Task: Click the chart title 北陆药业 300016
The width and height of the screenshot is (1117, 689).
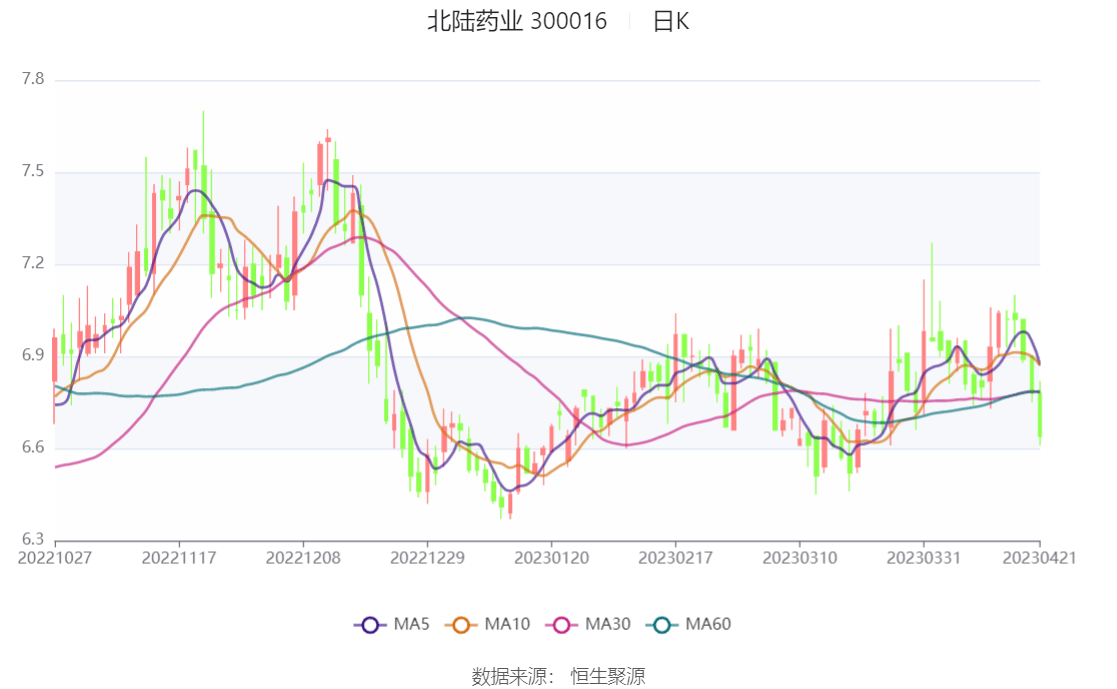Action: (x=517, y=21)
